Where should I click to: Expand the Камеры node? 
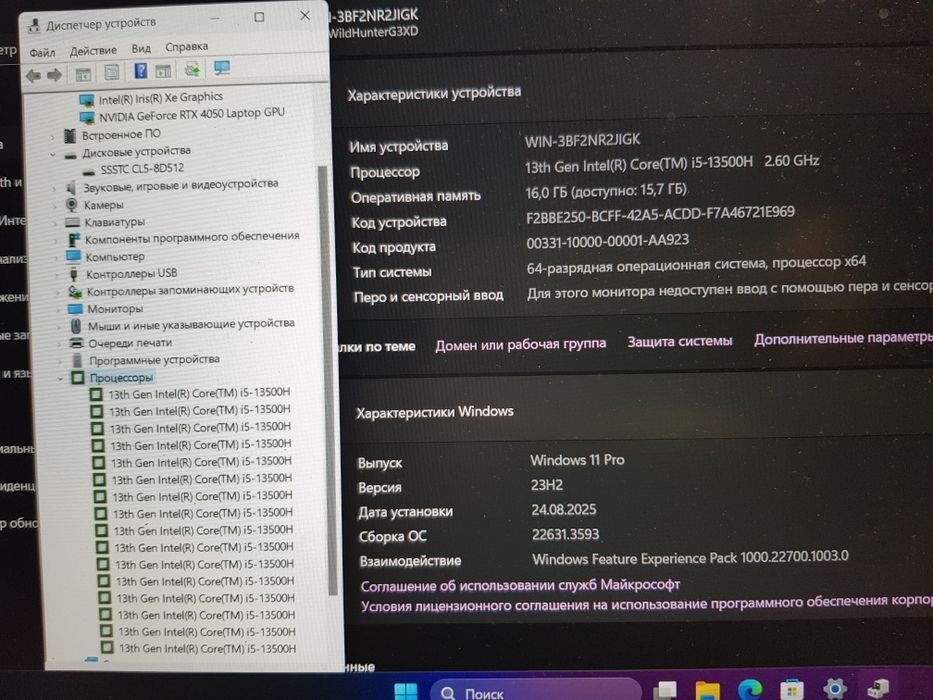pos(55,206)
